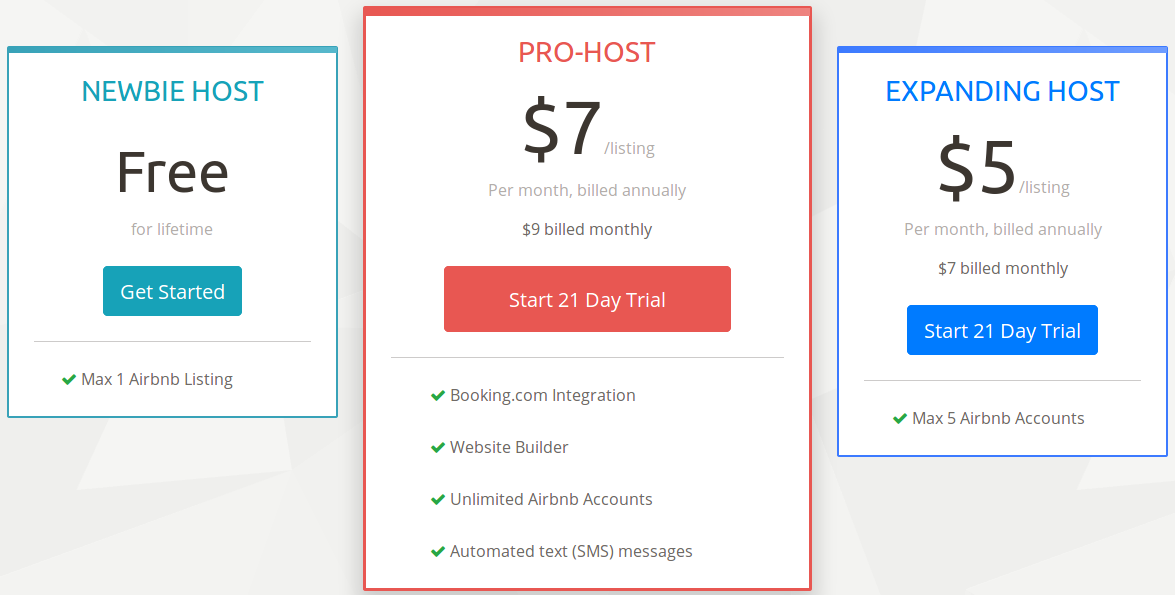Click the $9 billed monthly text
1175x595 pixels.
587,230
